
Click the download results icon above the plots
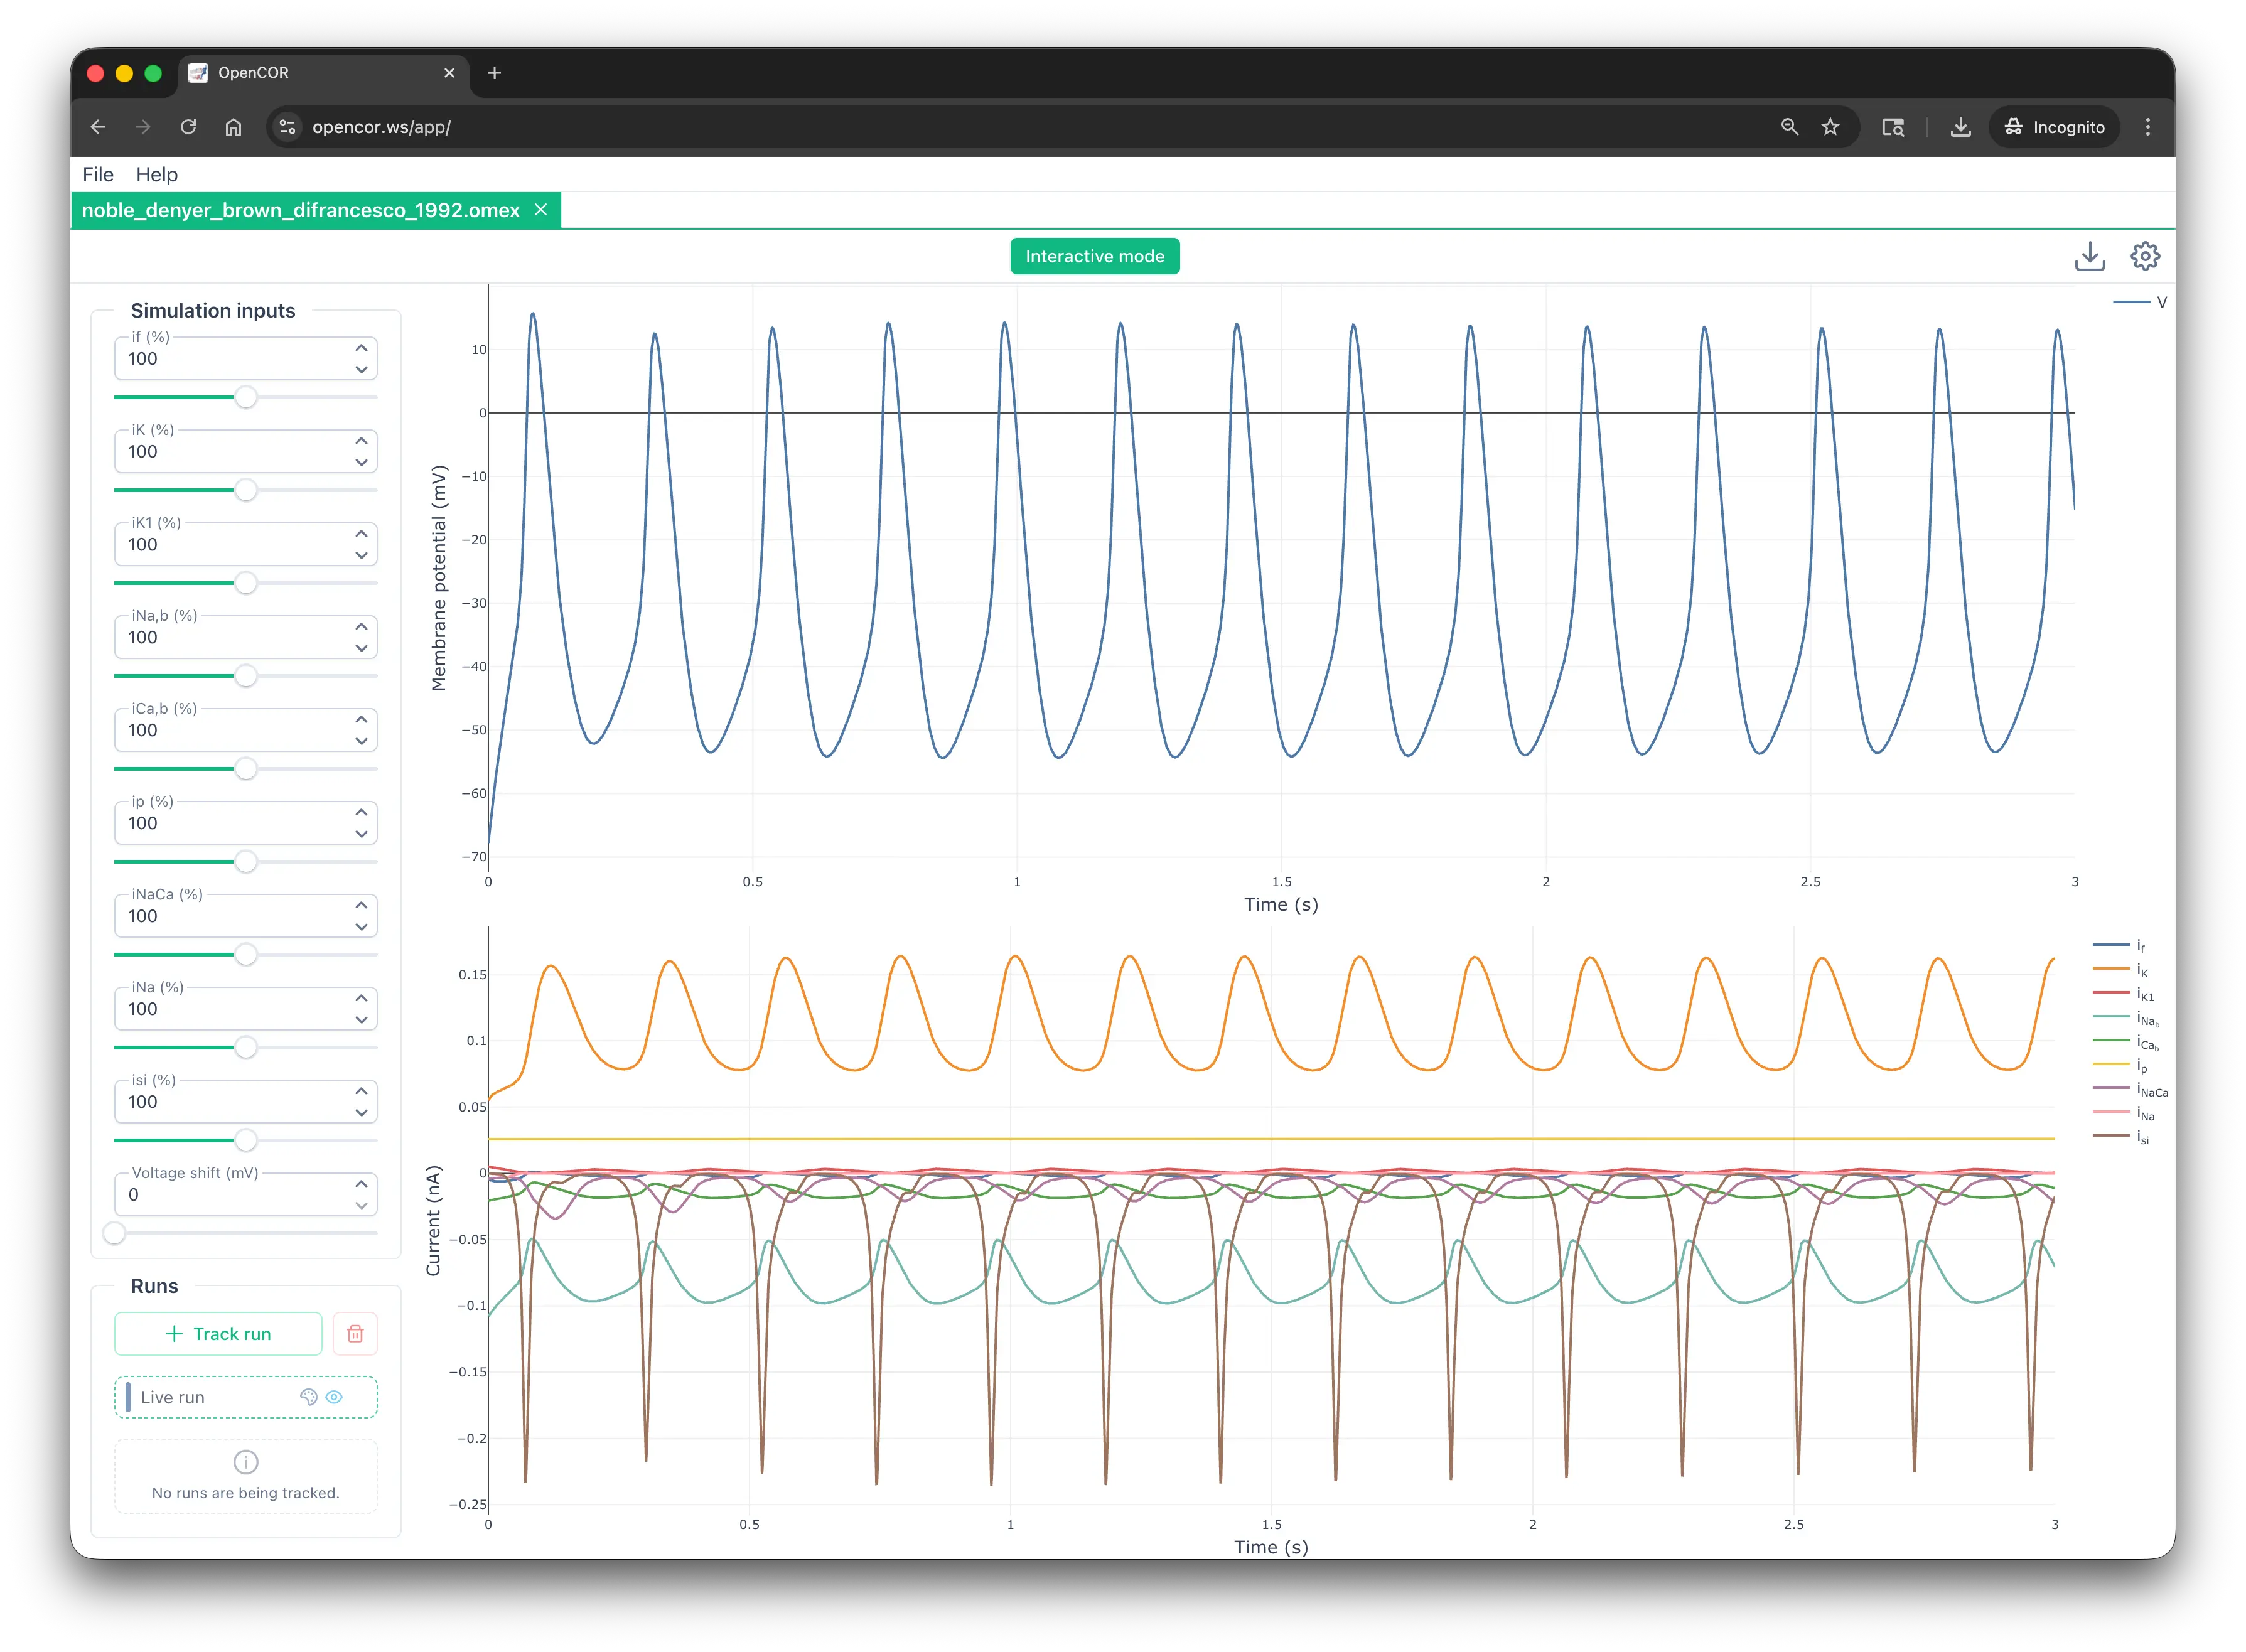click(2089, 256)
